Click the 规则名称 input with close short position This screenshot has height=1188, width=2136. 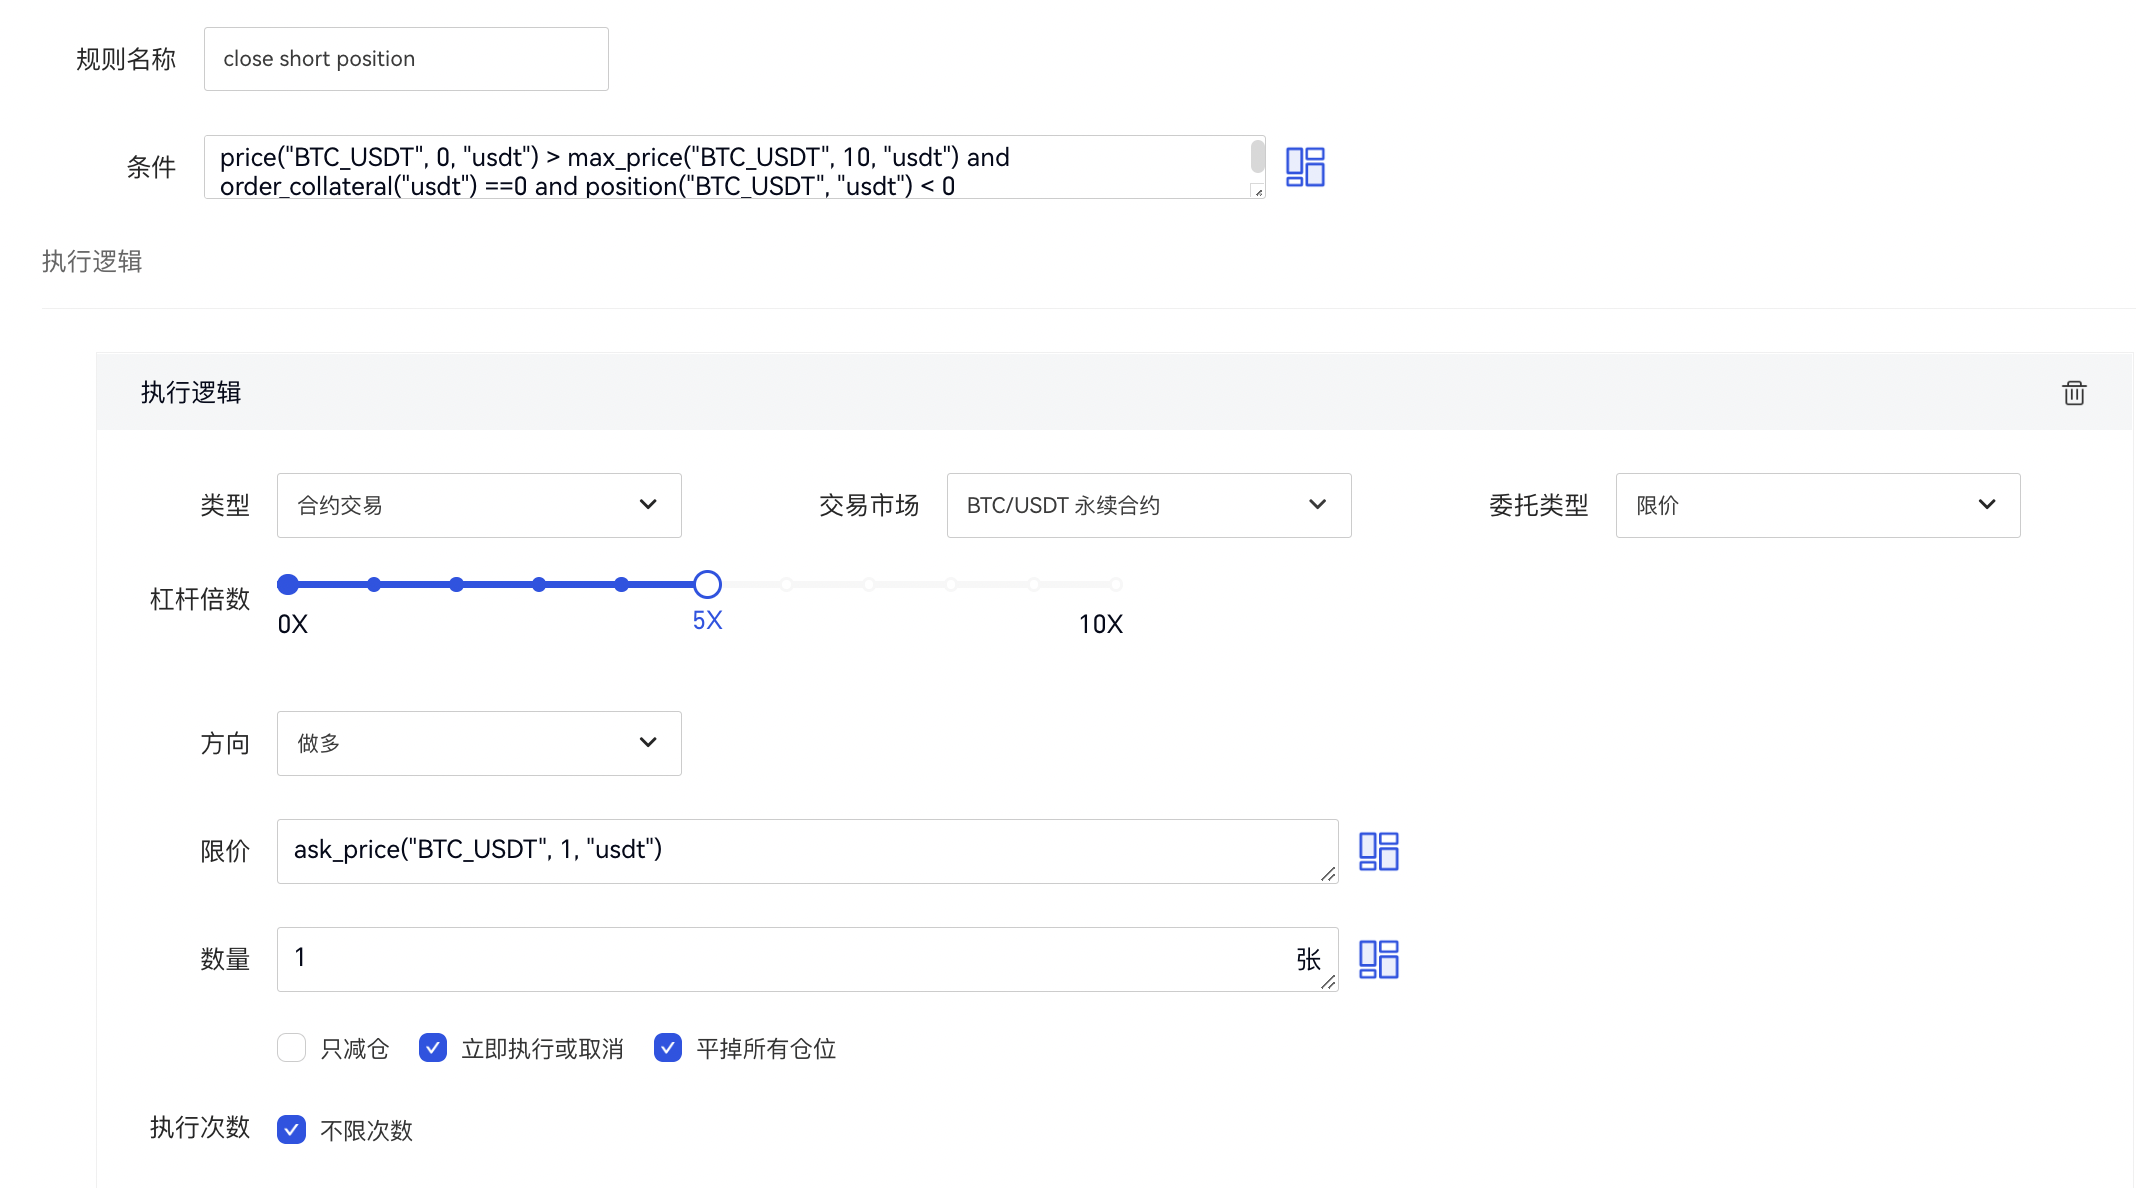click(406, 59)
